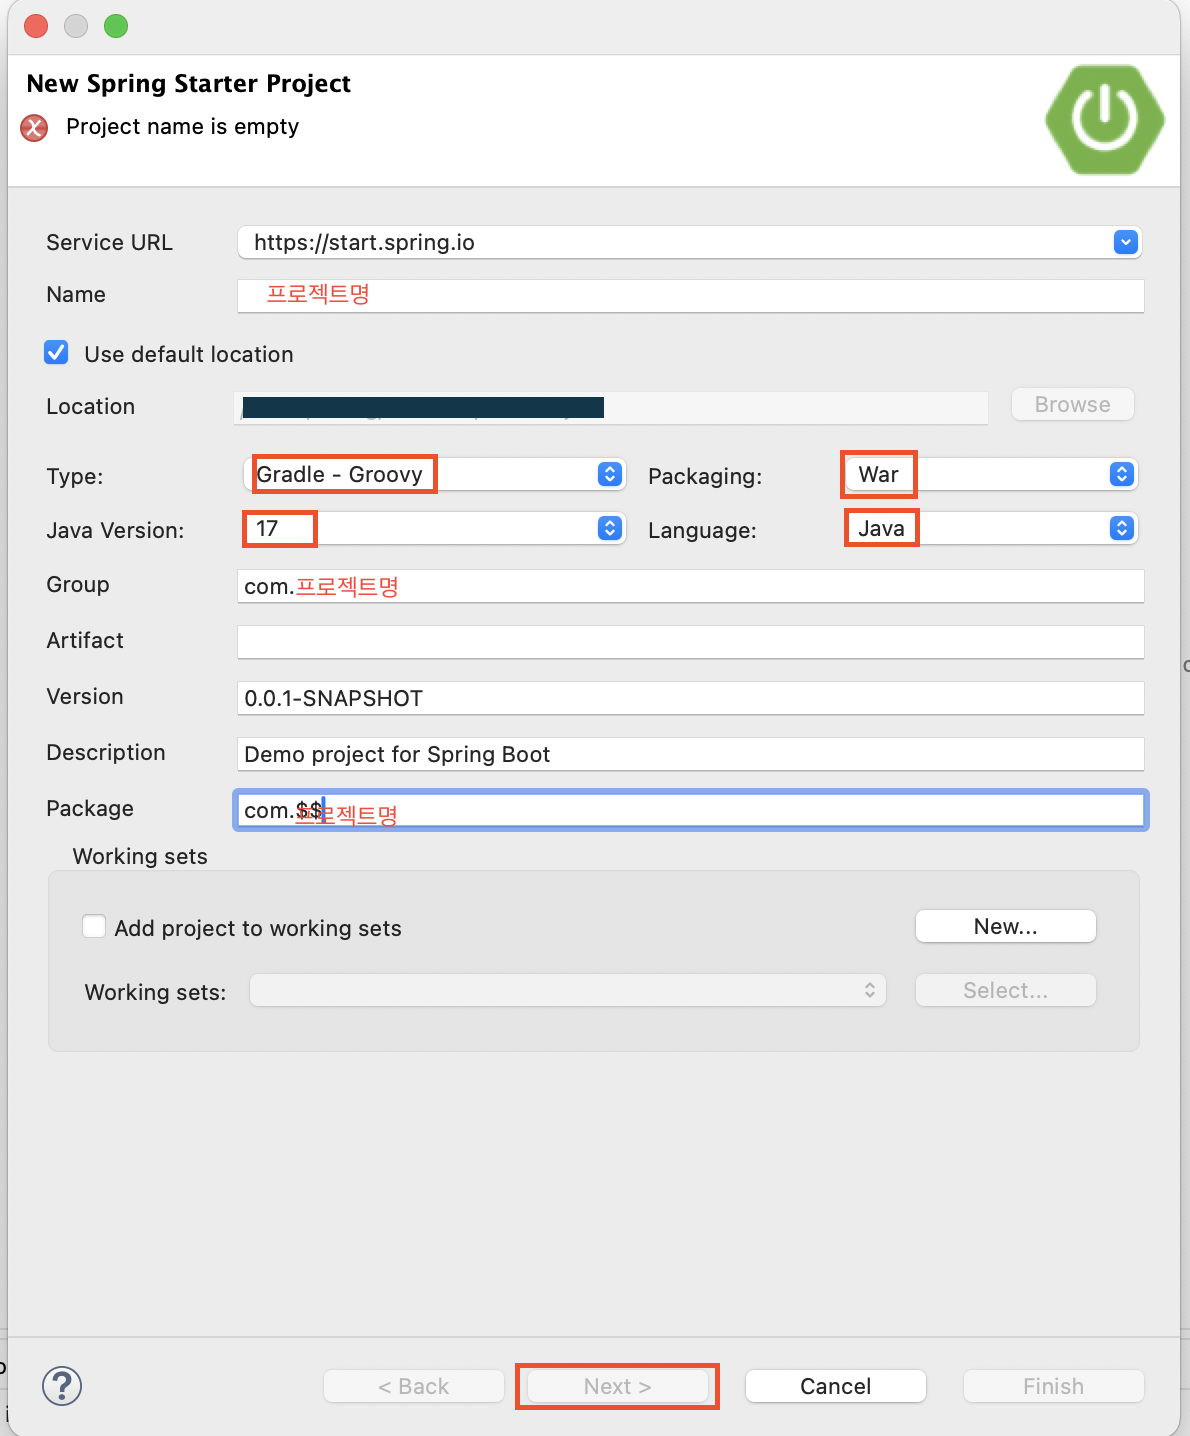Click the green zoom window button
Image resolution: width=1190 pixels, height=1436 pixels.
(116, 26)
